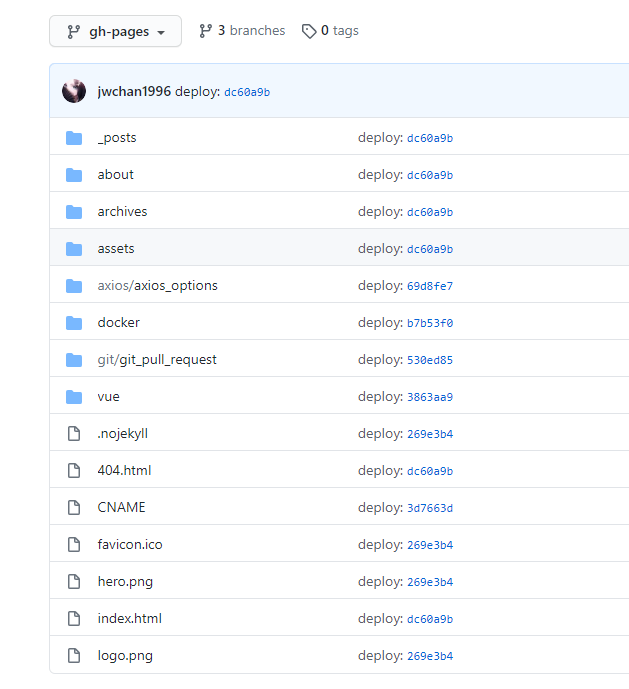The image size is (629, 689).
Task: Click the _posts folder icon
Action: [74, 138]
